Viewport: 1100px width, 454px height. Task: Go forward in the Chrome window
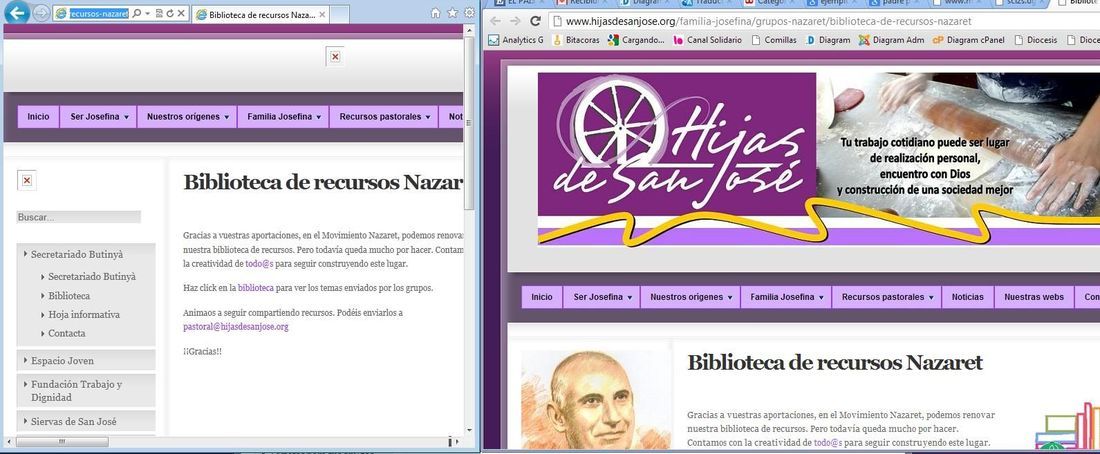[516, 21]
